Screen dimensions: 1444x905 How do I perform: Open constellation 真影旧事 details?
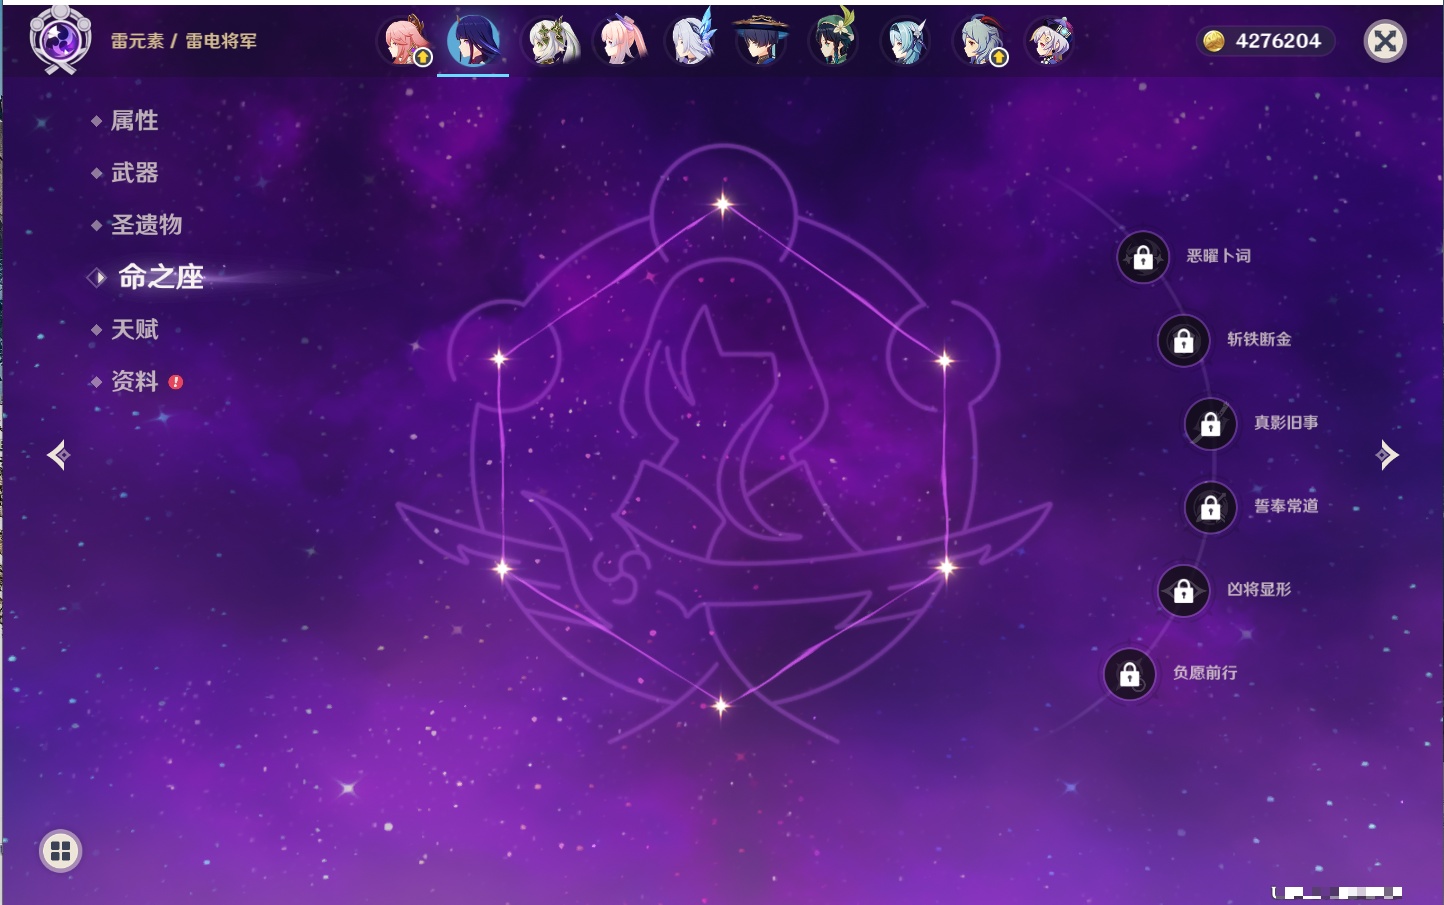pos(1286,423)
